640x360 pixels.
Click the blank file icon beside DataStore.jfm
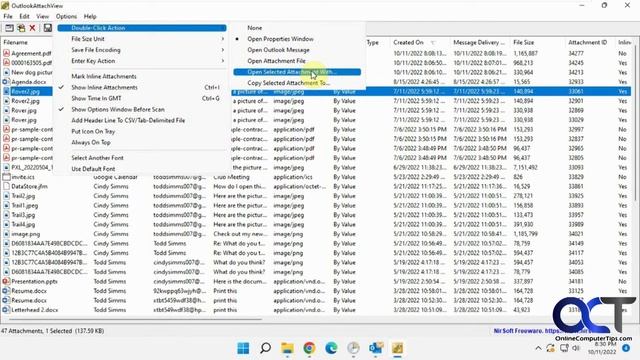[x=6, y=186]
